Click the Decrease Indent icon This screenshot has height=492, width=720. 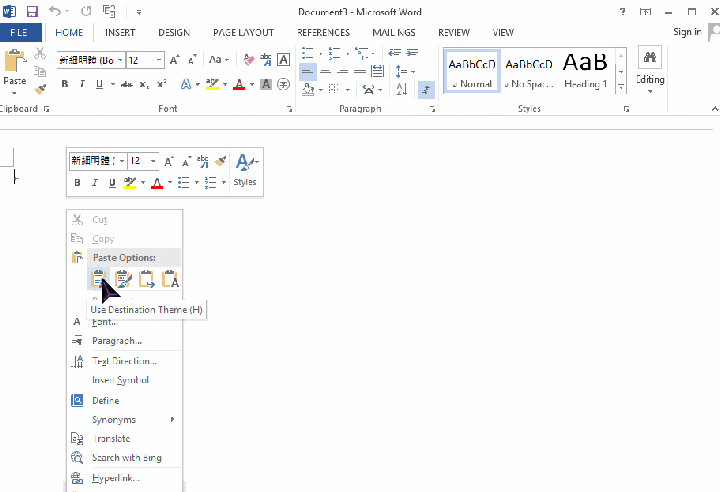(394, 53)
